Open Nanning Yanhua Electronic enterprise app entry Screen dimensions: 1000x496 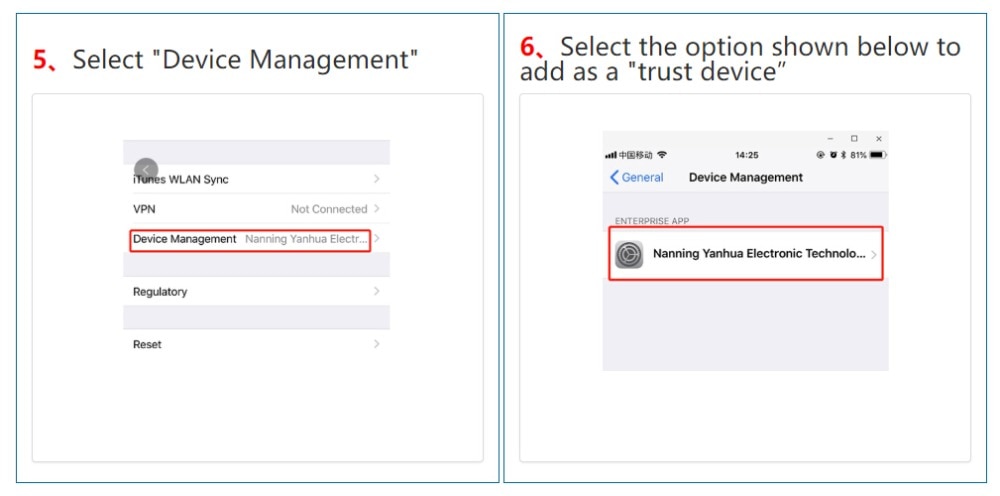[746, 254]
